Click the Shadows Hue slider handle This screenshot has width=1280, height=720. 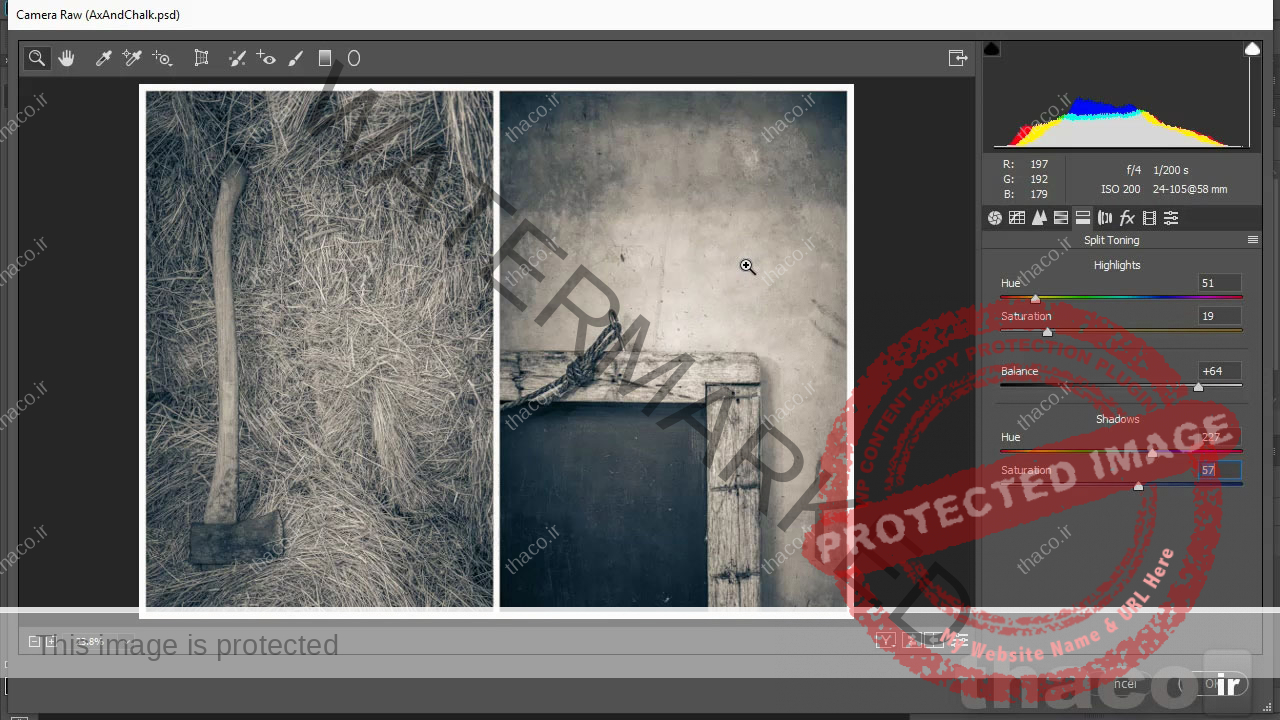[1152, 452]
